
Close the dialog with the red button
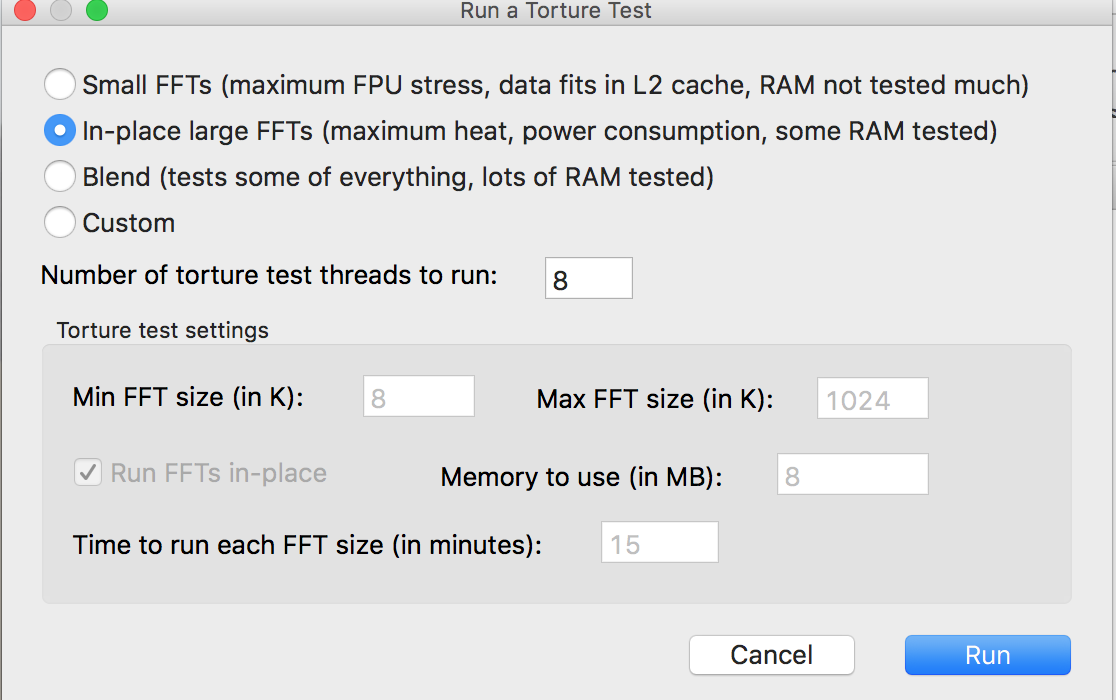pyautogui.click(x=25, y=11)
